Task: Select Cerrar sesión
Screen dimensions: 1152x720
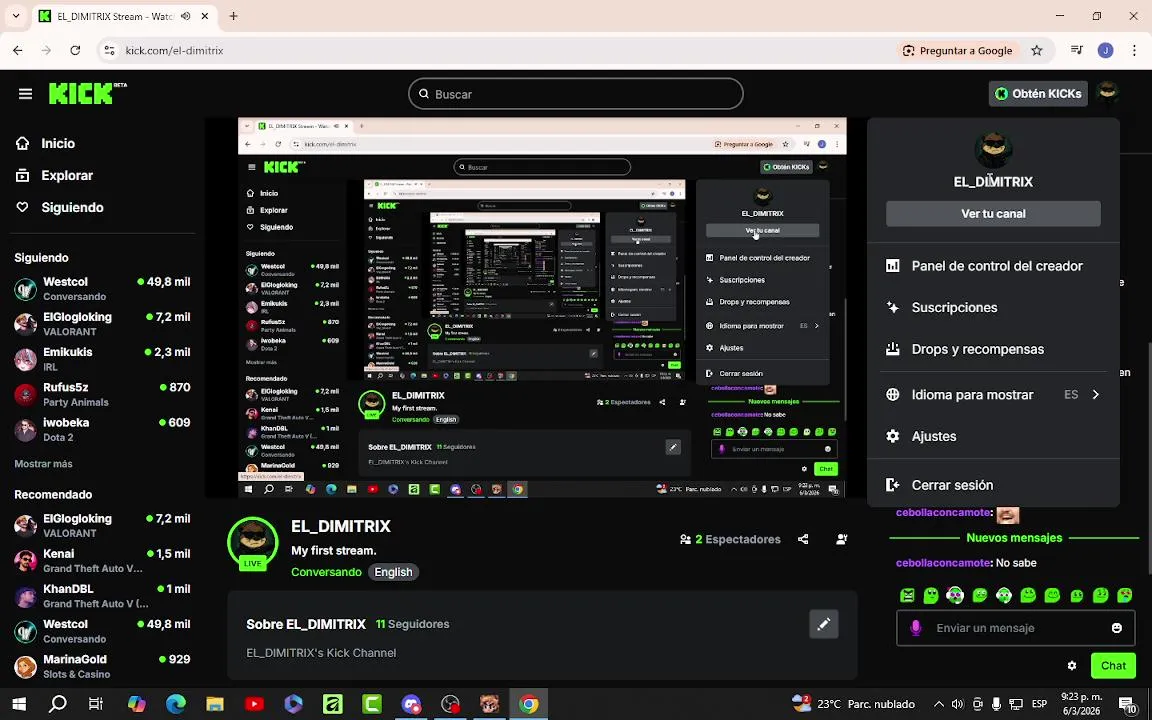Action: point(993,485)
